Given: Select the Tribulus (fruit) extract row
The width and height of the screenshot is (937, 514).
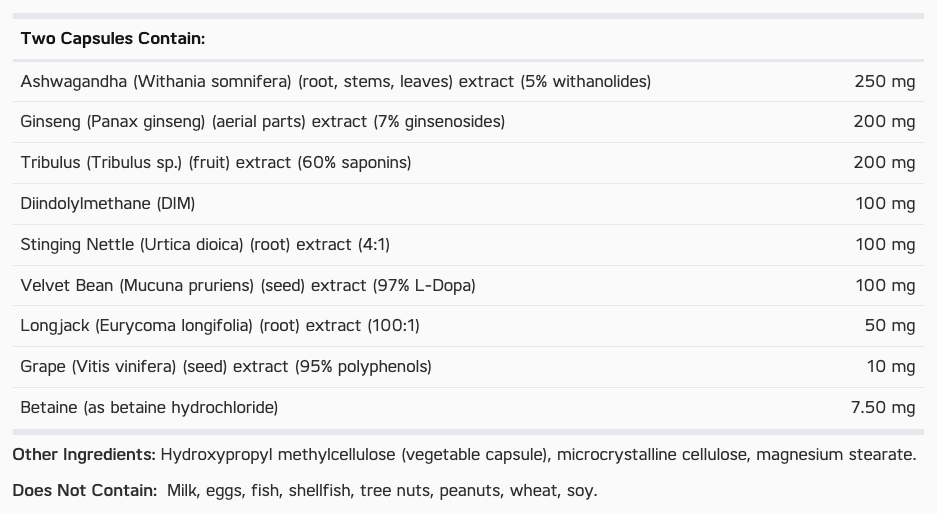Looking at the screenshot, I should point(468,163).
